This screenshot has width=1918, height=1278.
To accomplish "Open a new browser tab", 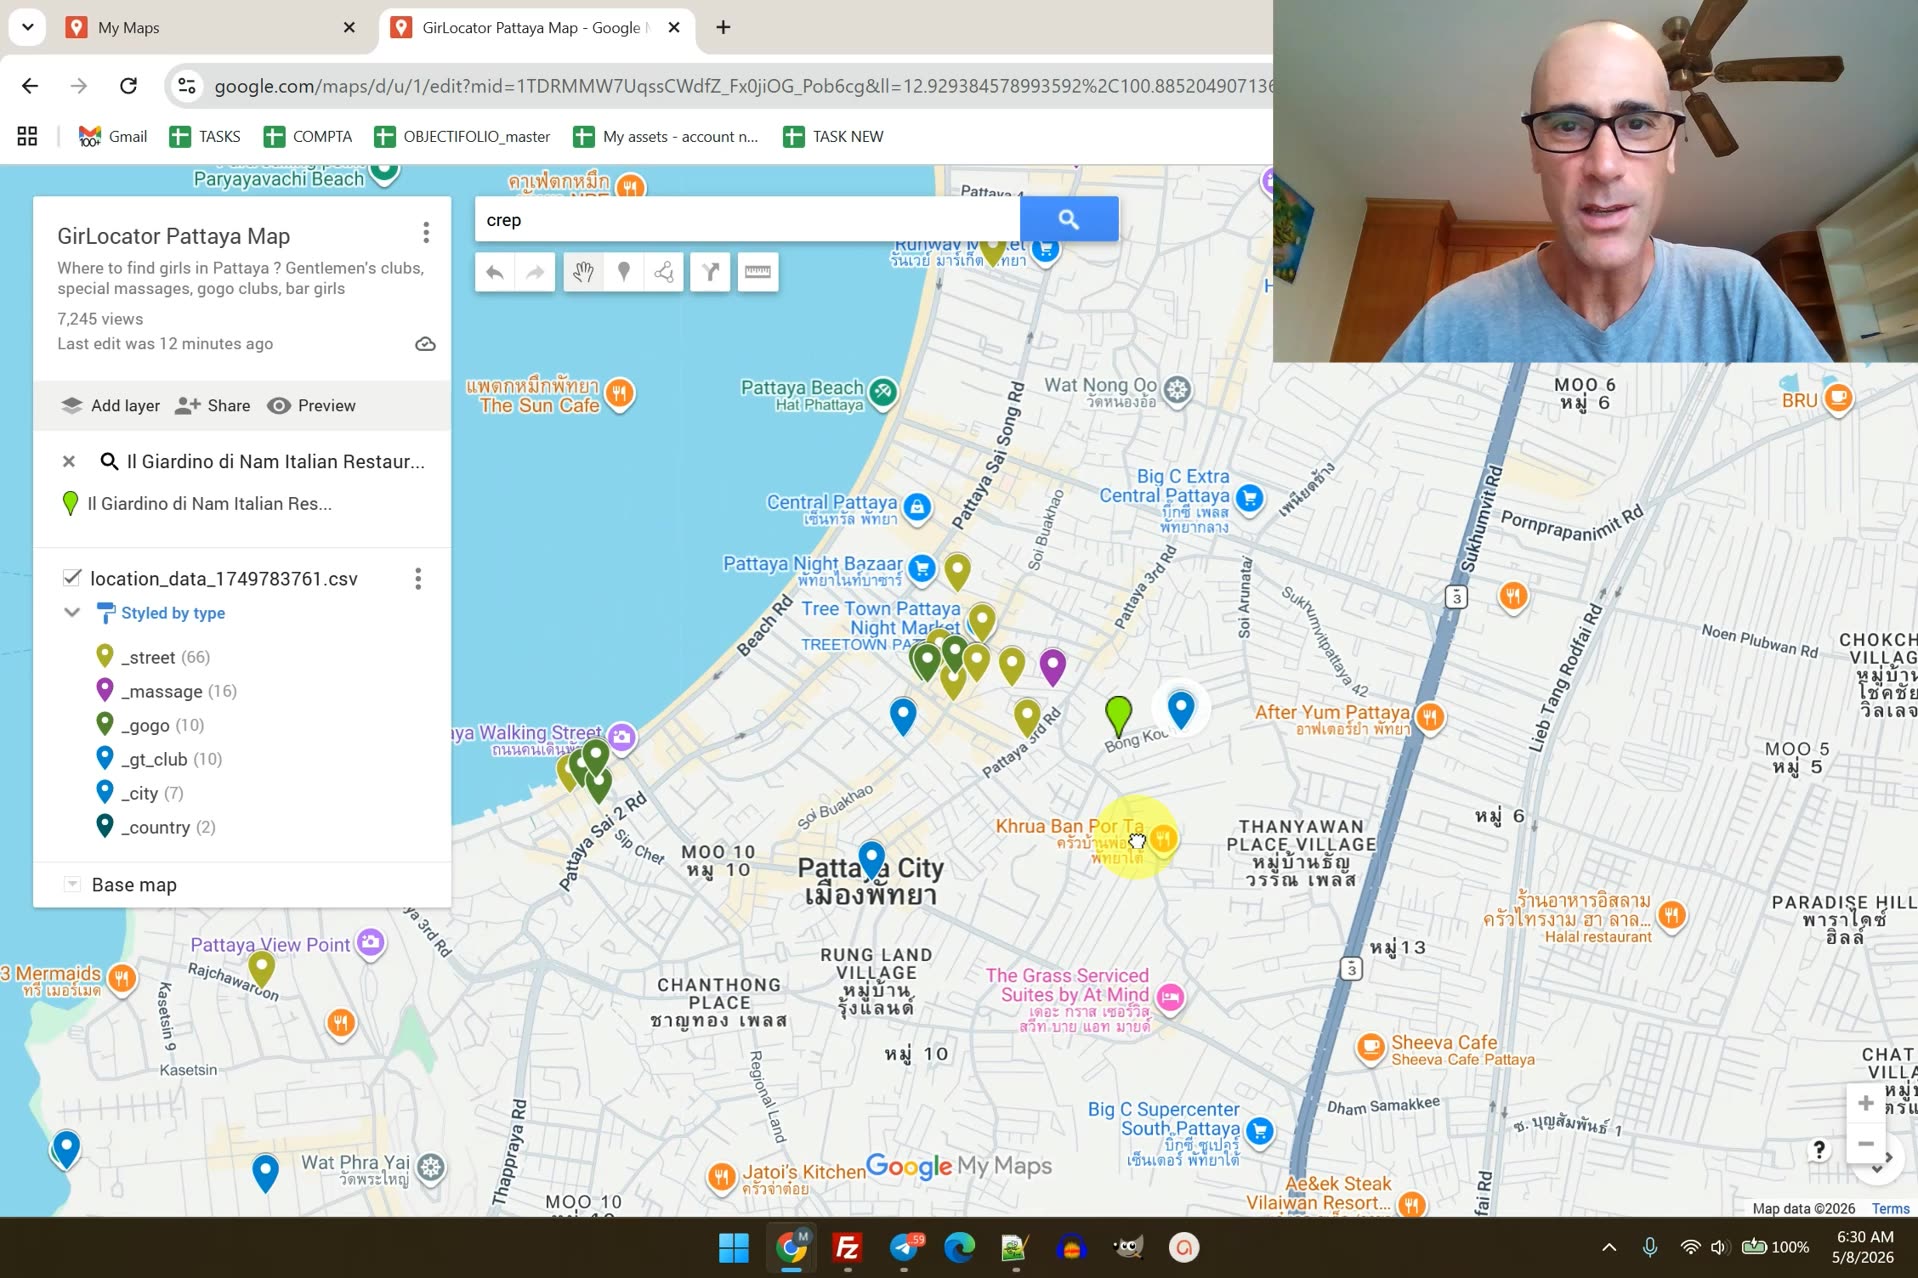I will [723, 28].
